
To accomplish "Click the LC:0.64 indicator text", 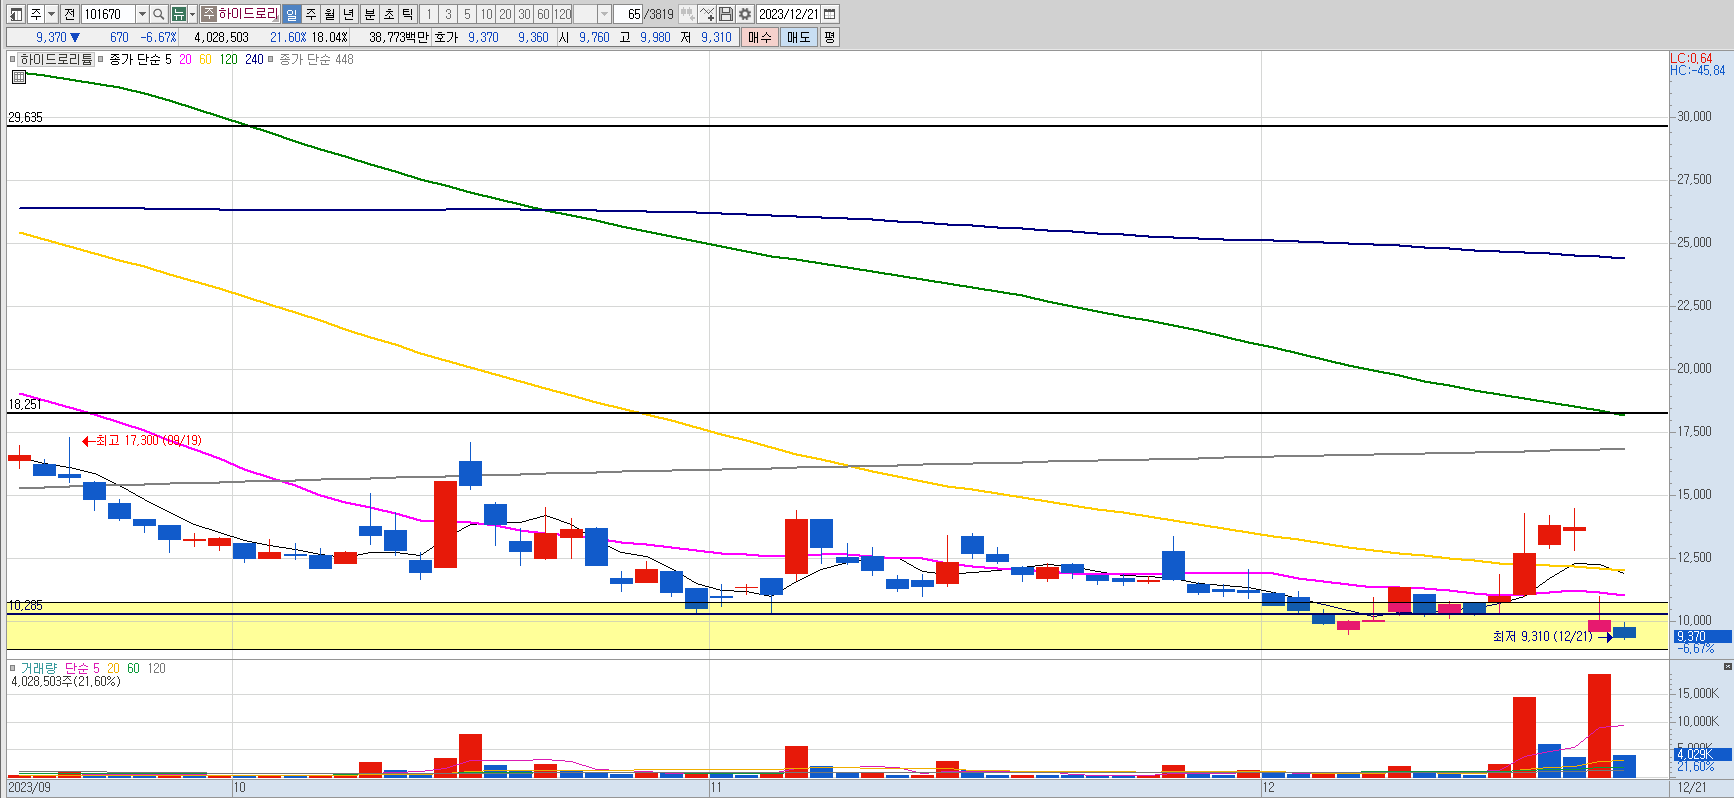I will [1691, 58].
